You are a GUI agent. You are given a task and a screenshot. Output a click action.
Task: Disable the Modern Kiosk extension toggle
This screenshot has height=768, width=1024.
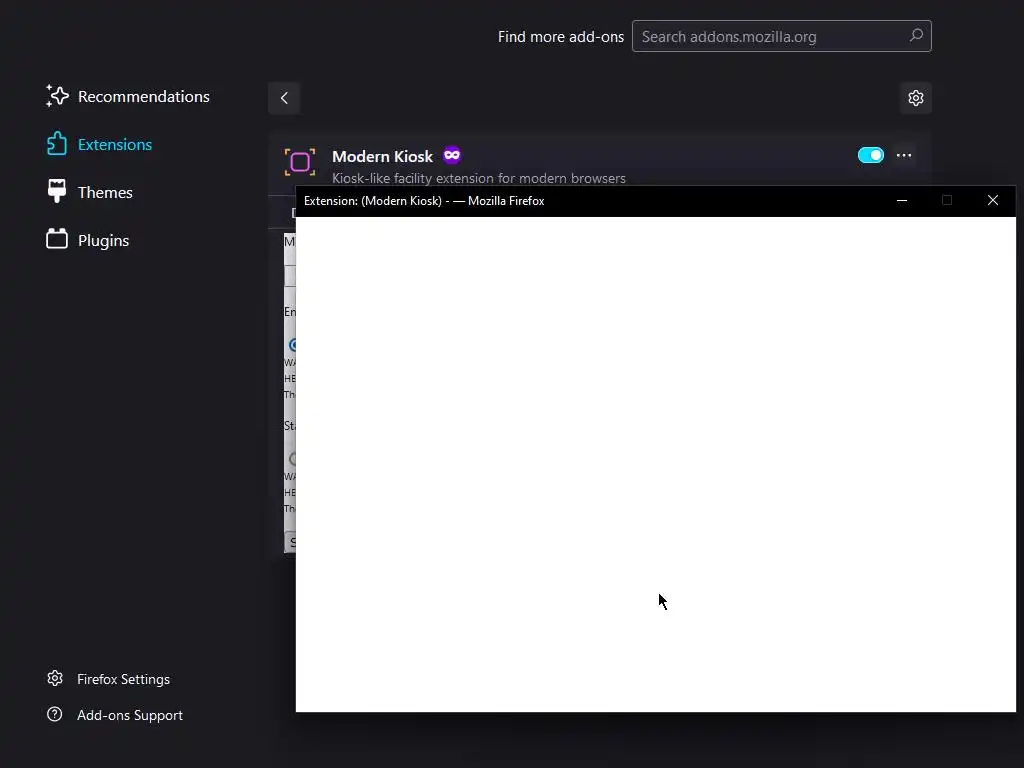coord(871,155)
